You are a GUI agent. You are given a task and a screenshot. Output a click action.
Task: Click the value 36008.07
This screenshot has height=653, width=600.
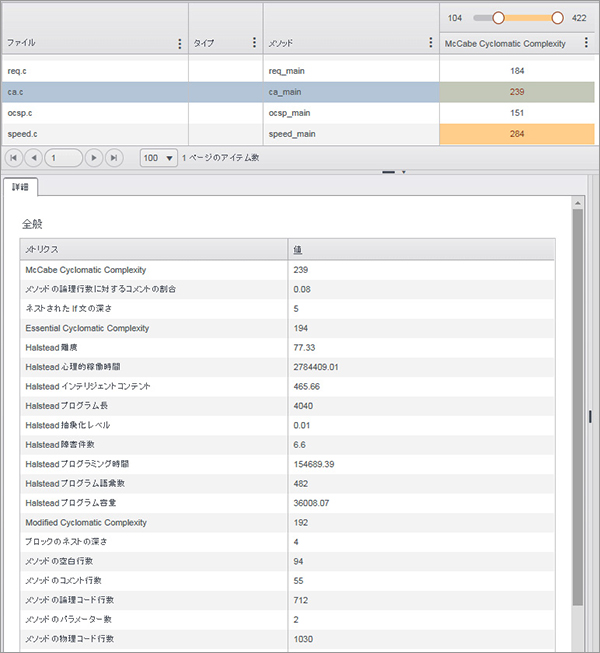tap(311, 503)
